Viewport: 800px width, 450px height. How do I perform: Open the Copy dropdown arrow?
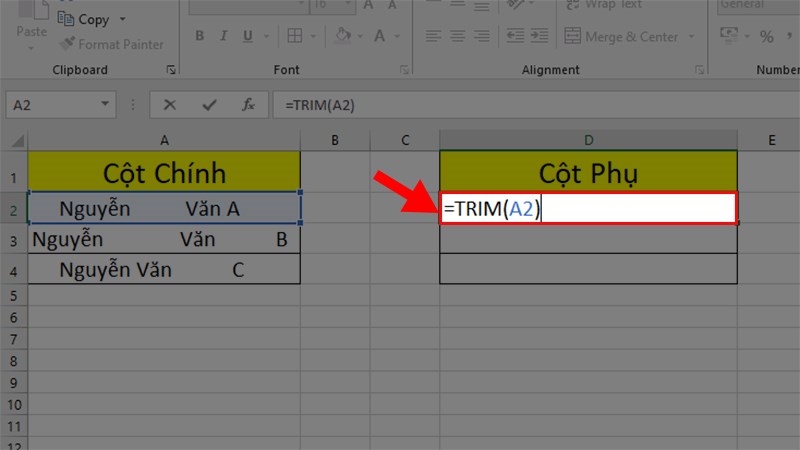[x=123, y=19]
